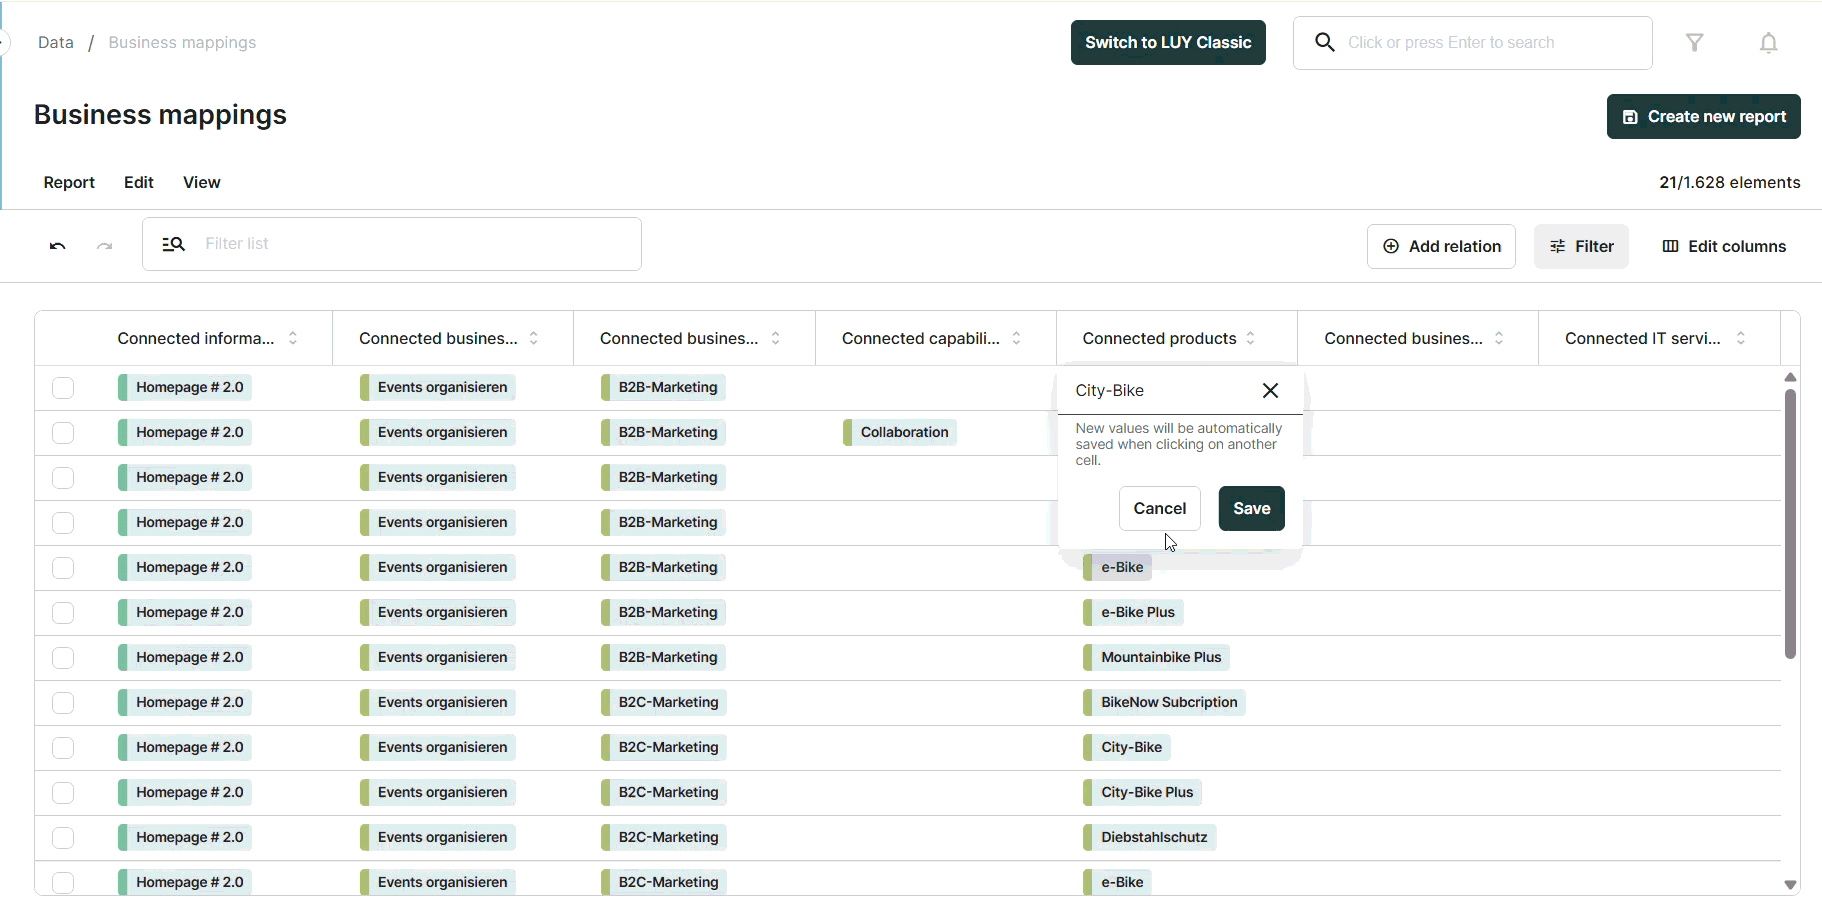Click Create new report
Image resolution: width=1822 pixels, height=912 pixels.
pos(1703,116)
